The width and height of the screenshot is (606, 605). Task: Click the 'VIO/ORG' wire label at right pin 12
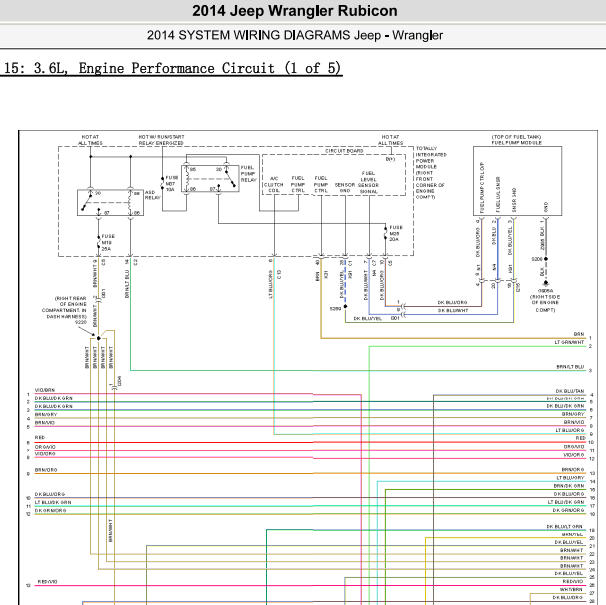pyautogui.click(x=574, y=455)
